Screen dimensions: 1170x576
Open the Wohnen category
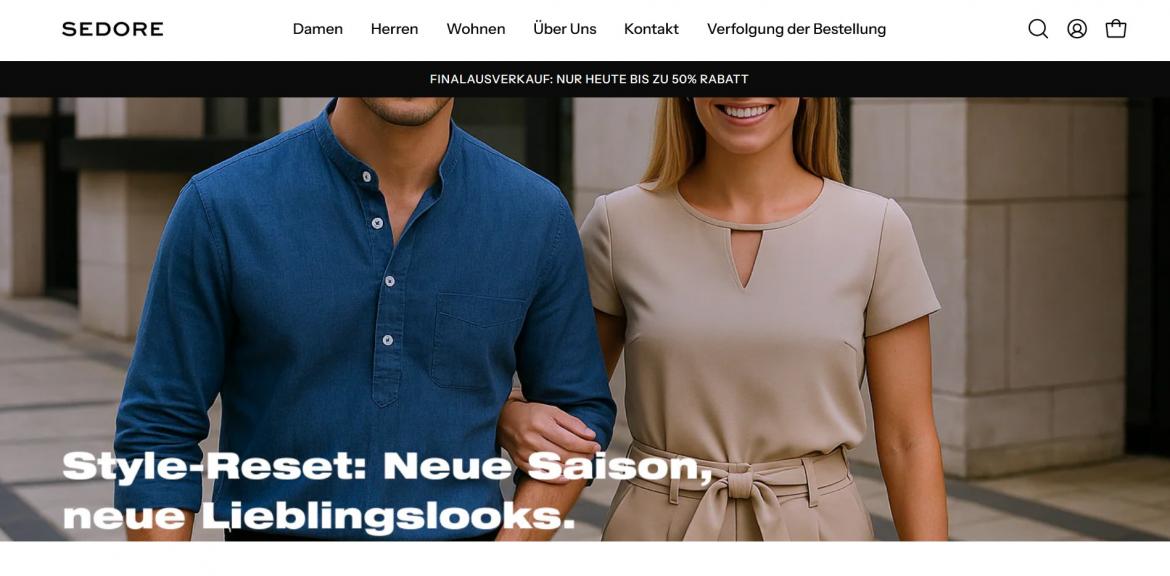(476, 29)
